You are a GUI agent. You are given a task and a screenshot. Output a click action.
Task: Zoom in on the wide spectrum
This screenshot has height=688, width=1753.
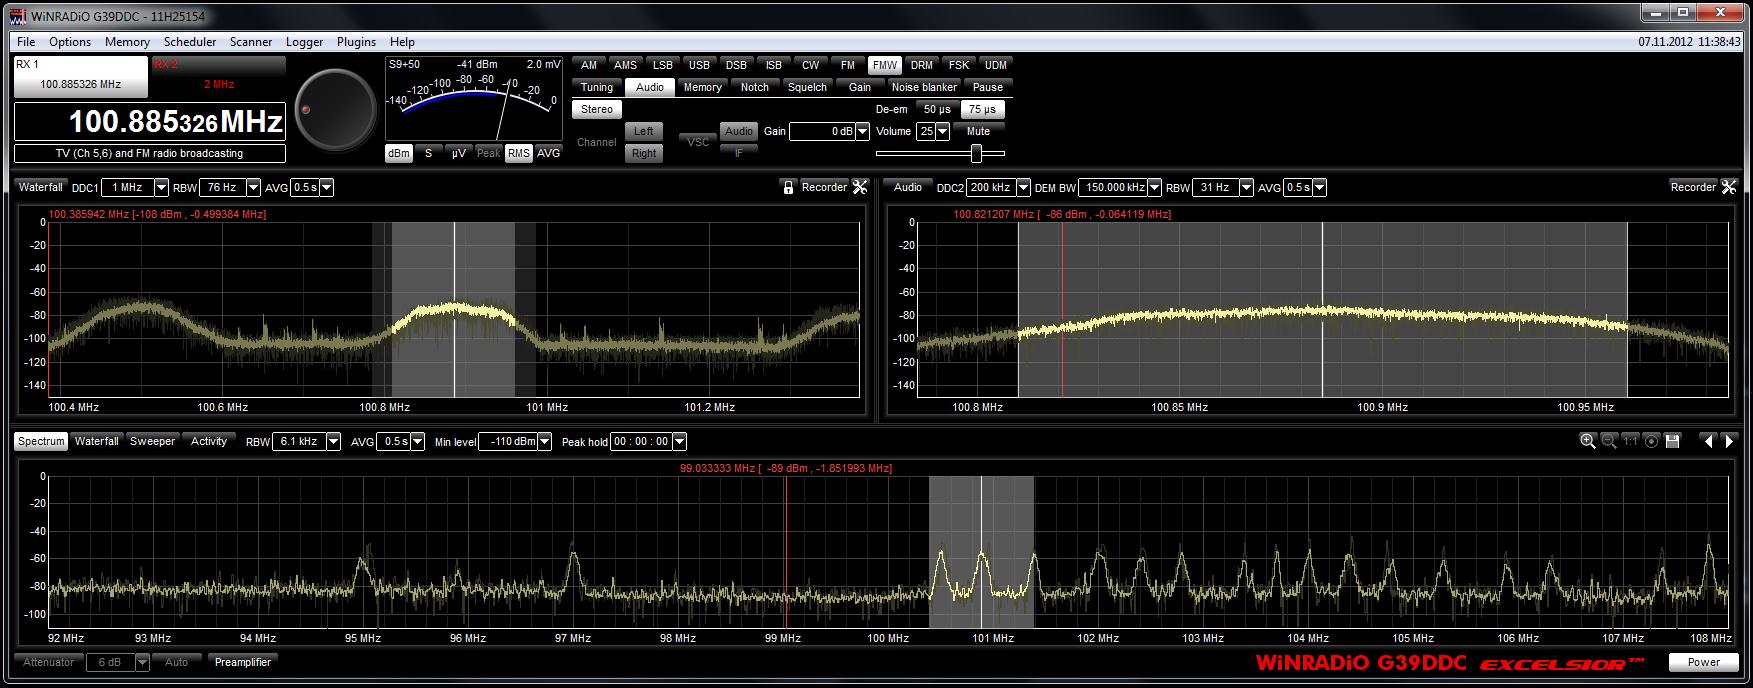pos(1587,441)
